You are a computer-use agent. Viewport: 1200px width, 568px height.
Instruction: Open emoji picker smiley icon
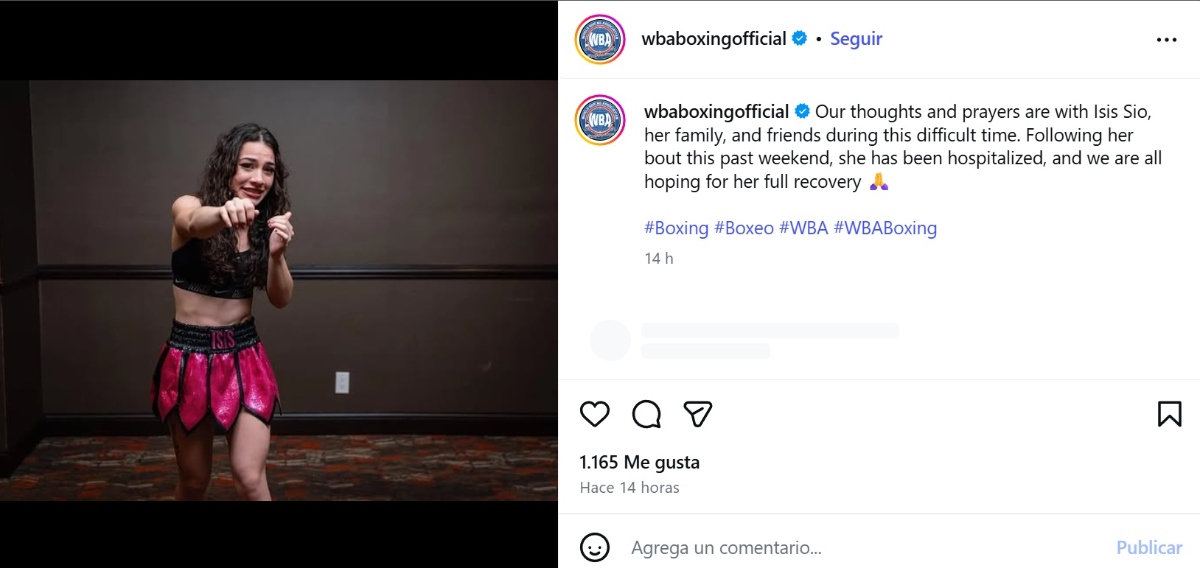coord(595,547)
